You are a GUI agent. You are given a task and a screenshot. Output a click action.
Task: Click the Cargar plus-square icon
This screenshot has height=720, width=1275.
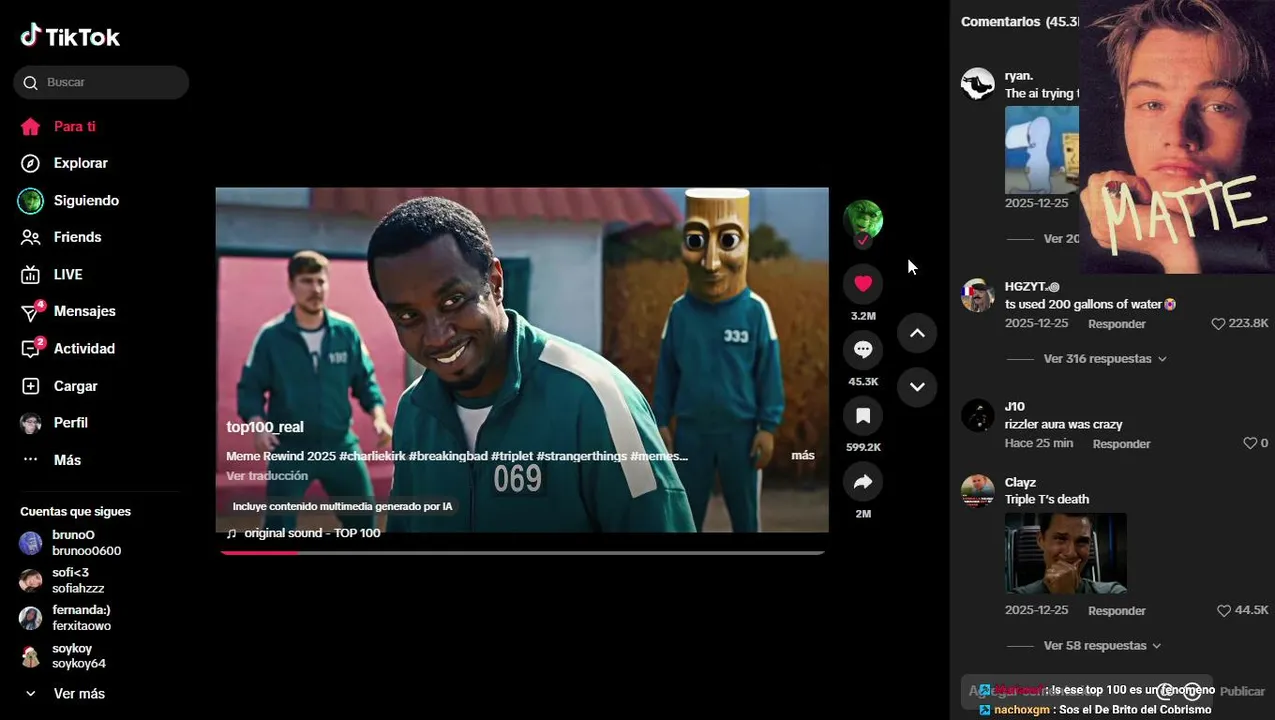pos(31,386)
